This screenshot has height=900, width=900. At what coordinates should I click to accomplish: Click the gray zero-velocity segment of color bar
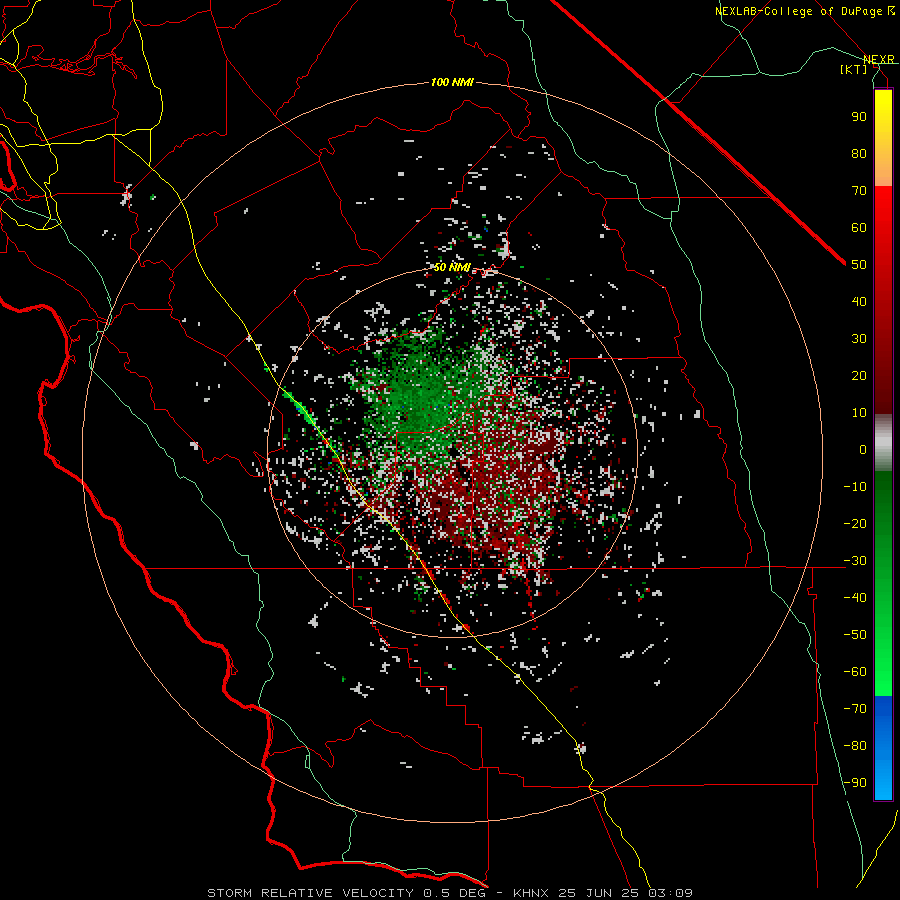click(883, 445)
